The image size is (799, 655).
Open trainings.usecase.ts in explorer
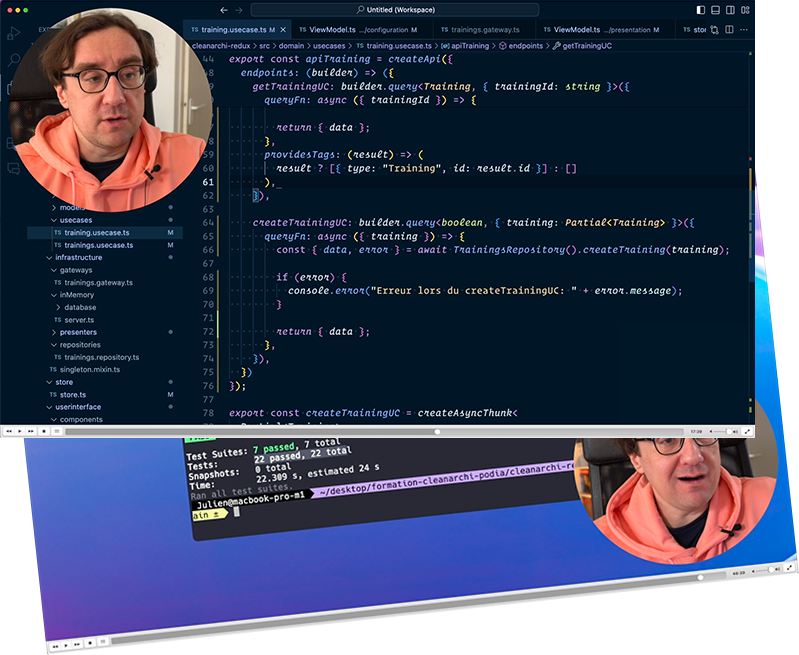[99, 245]
